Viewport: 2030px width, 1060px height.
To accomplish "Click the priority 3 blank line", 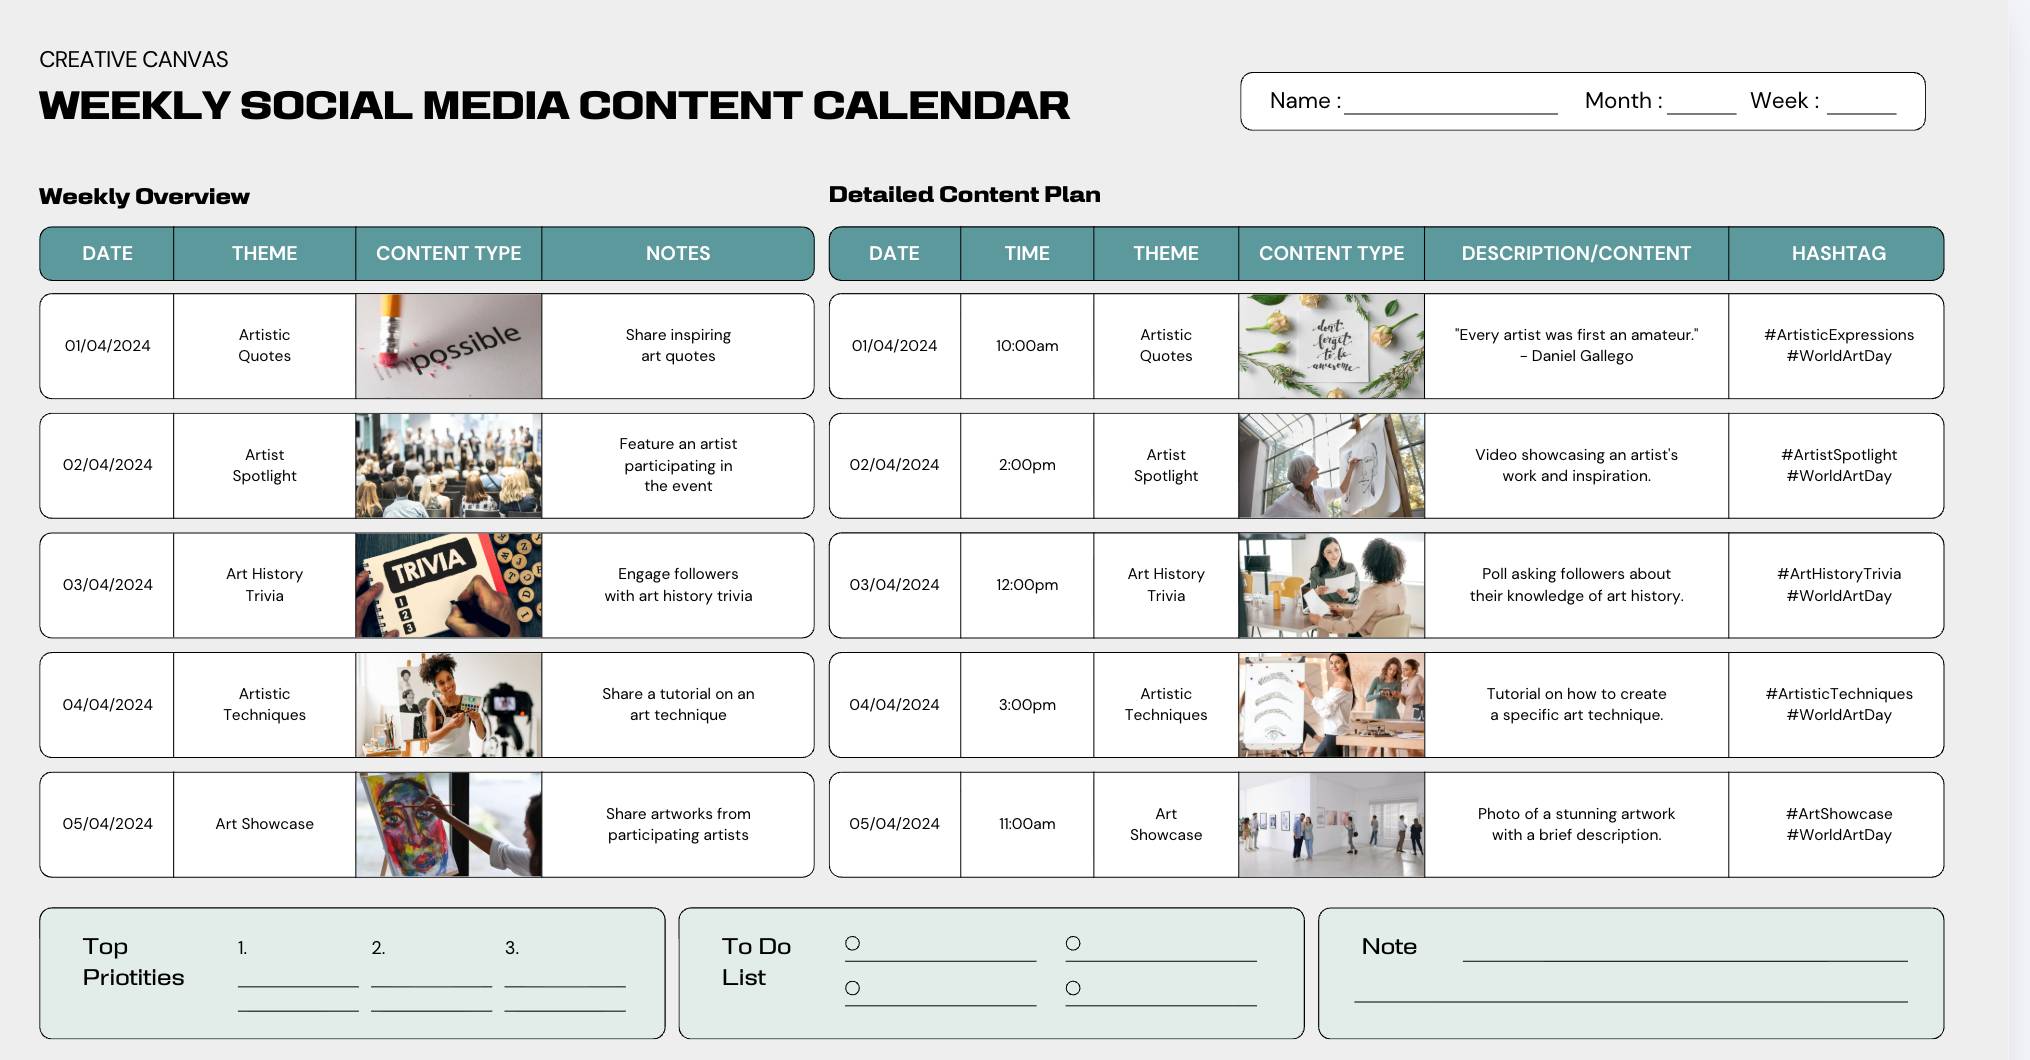I will point(565,986).
